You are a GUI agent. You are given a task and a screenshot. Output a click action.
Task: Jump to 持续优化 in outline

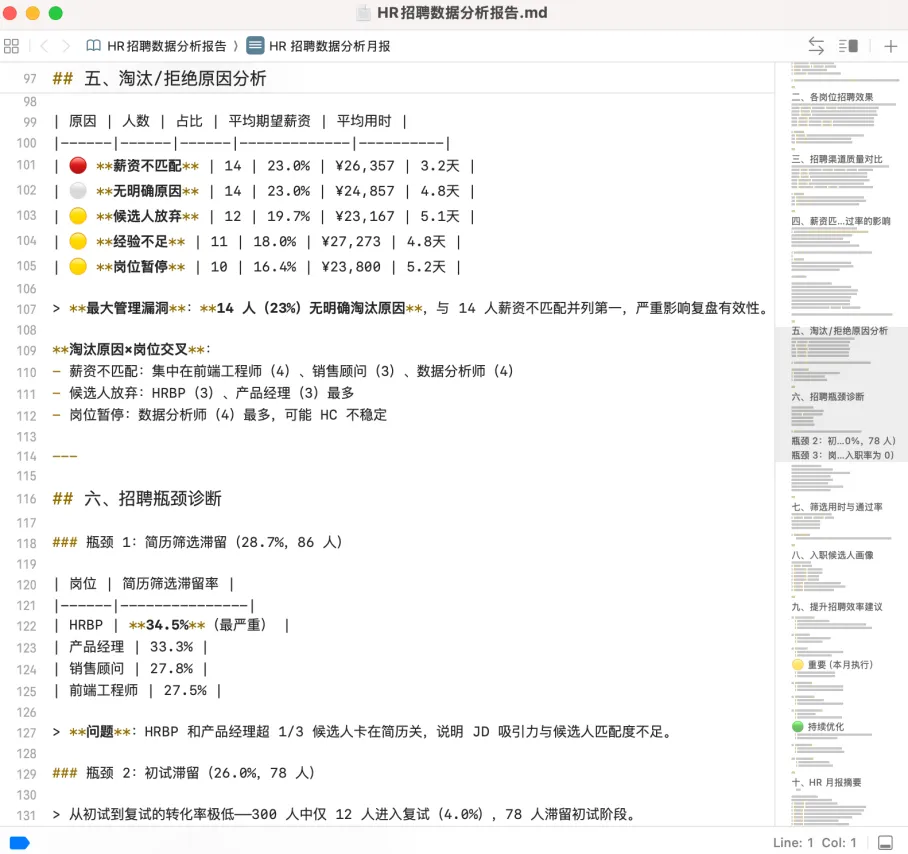[x=826, y=727]
